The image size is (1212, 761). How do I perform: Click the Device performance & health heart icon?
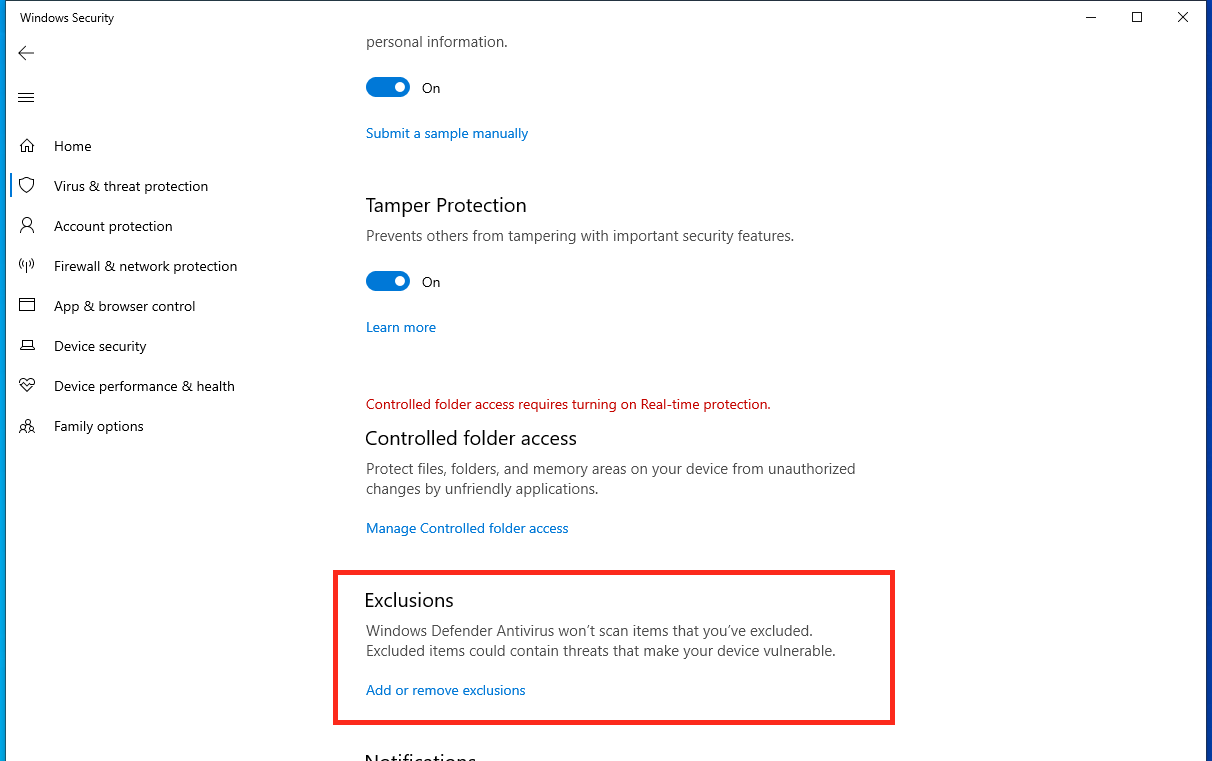click(27, 386)
